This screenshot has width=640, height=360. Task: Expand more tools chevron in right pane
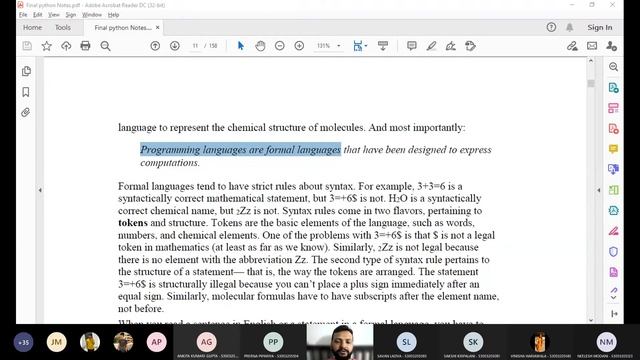pyautogui.click(x=613, y=298)
